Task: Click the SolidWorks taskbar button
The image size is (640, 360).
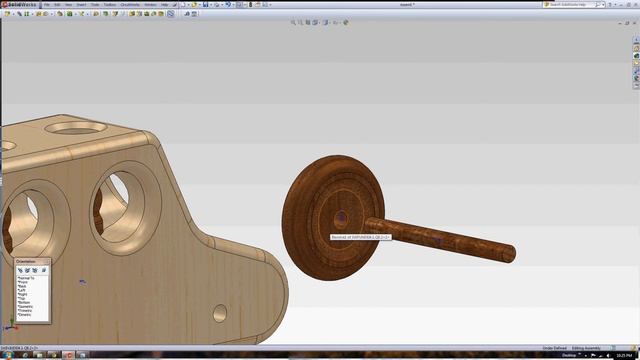Action: [68, 356]
